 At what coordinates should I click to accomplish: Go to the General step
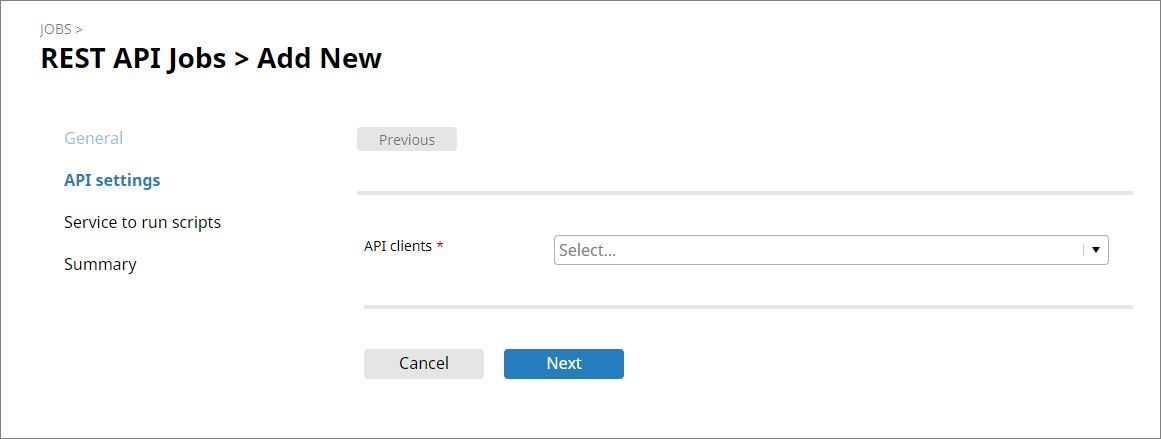(x=93, y=138)
